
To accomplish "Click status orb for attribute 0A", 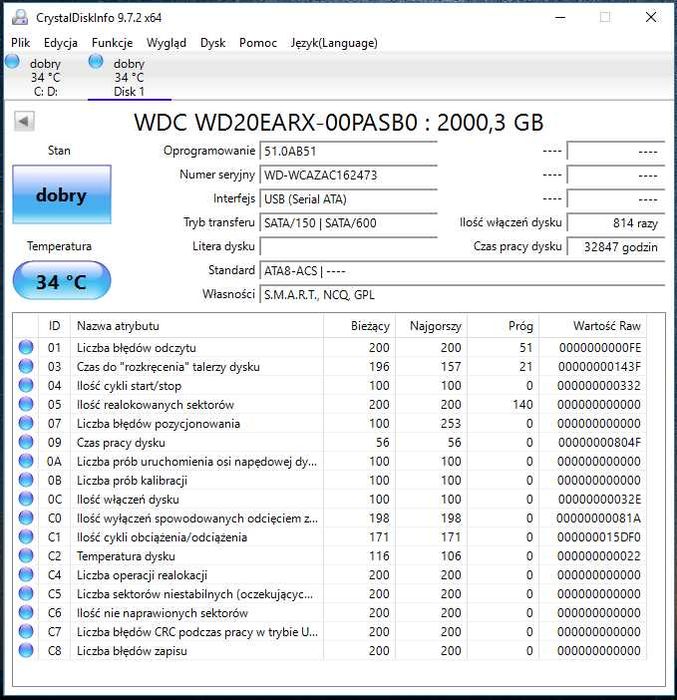I will (x=26, y=461).
